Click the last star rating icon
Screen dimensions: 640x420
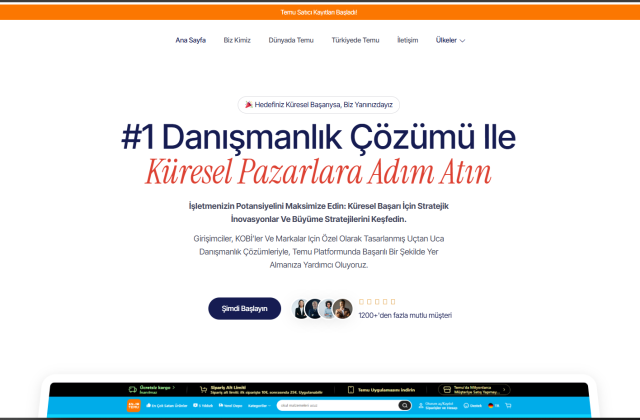click(x=392, y=301)
